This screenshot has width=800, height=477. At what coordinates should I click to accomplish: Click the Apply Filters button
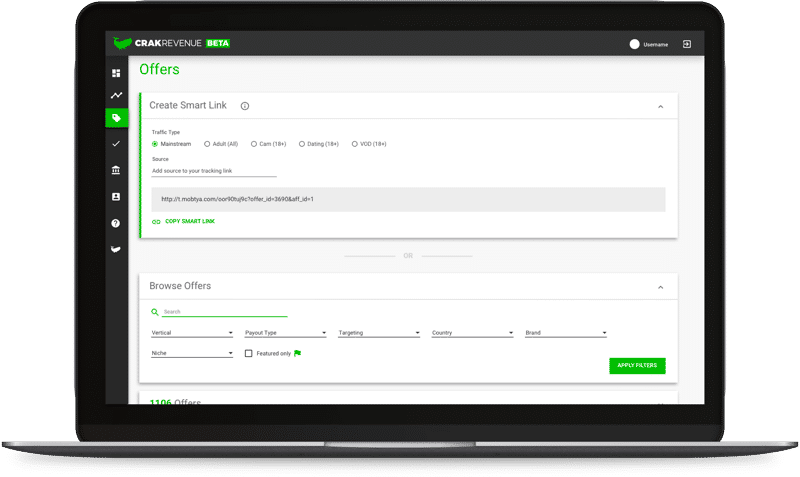point(637,365)
